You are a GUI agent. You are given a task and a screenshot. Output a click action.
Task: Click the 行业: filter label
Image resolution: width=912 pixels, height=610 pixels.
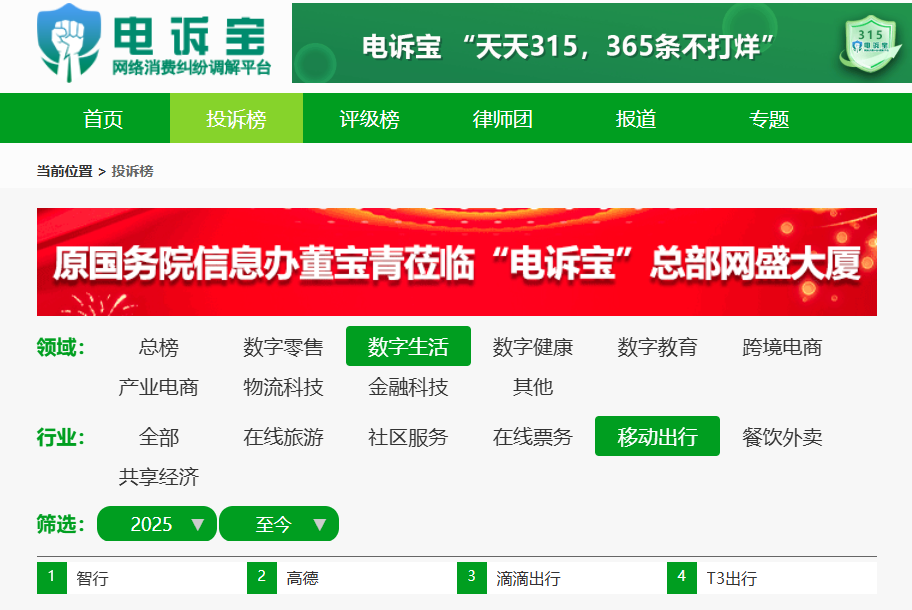61,437
